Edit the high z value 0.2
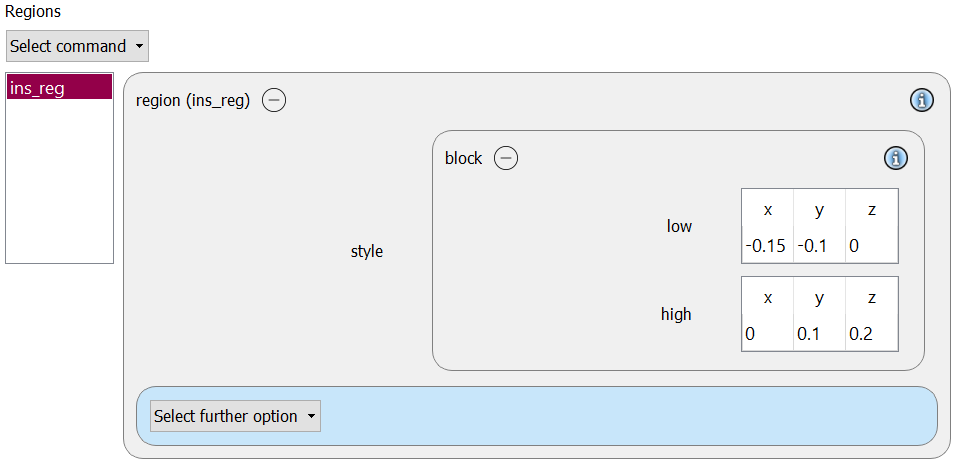The height and width of the screenshot is (466, 955). pyautogui.click(x=871, y=334)
